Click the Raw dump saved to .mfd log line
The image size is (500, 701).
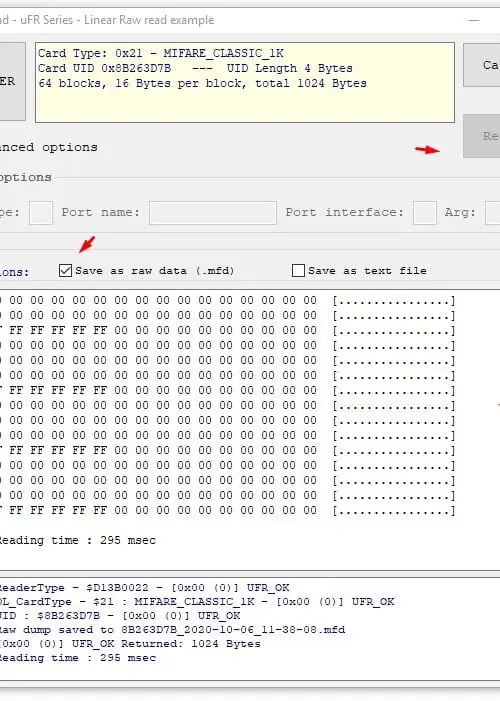click(x=172, y=629)
